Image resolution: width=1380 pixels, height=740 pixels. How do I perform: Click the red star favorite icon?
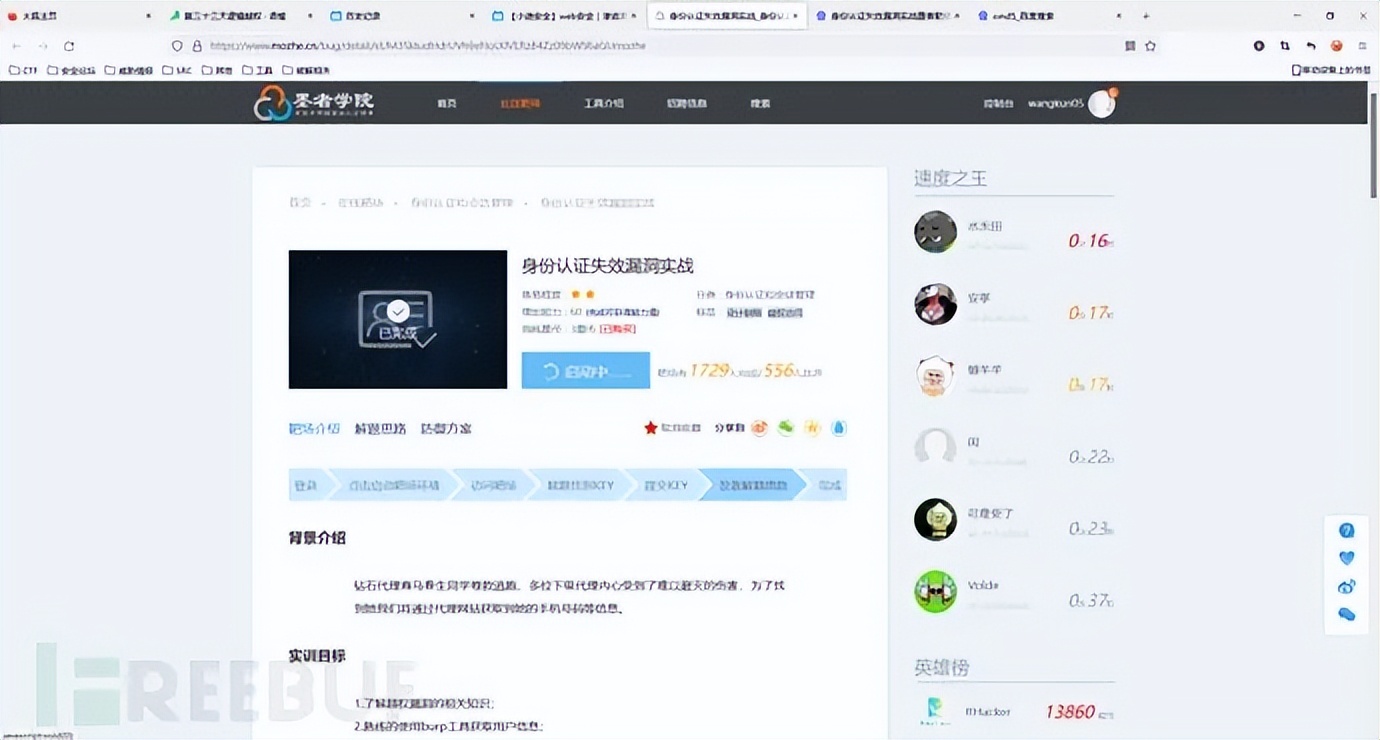651,428
